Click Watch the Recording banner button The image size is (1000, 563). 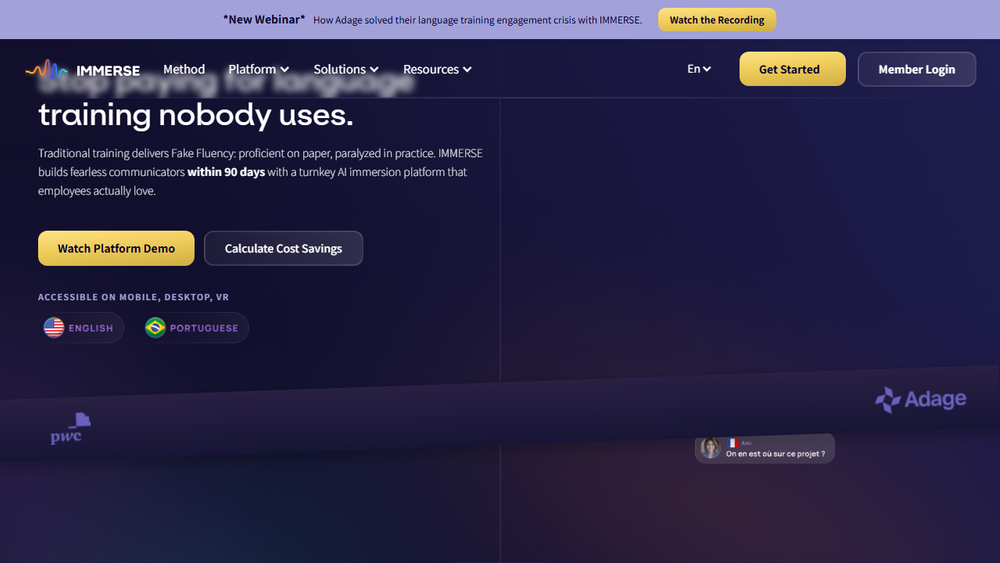717,20
